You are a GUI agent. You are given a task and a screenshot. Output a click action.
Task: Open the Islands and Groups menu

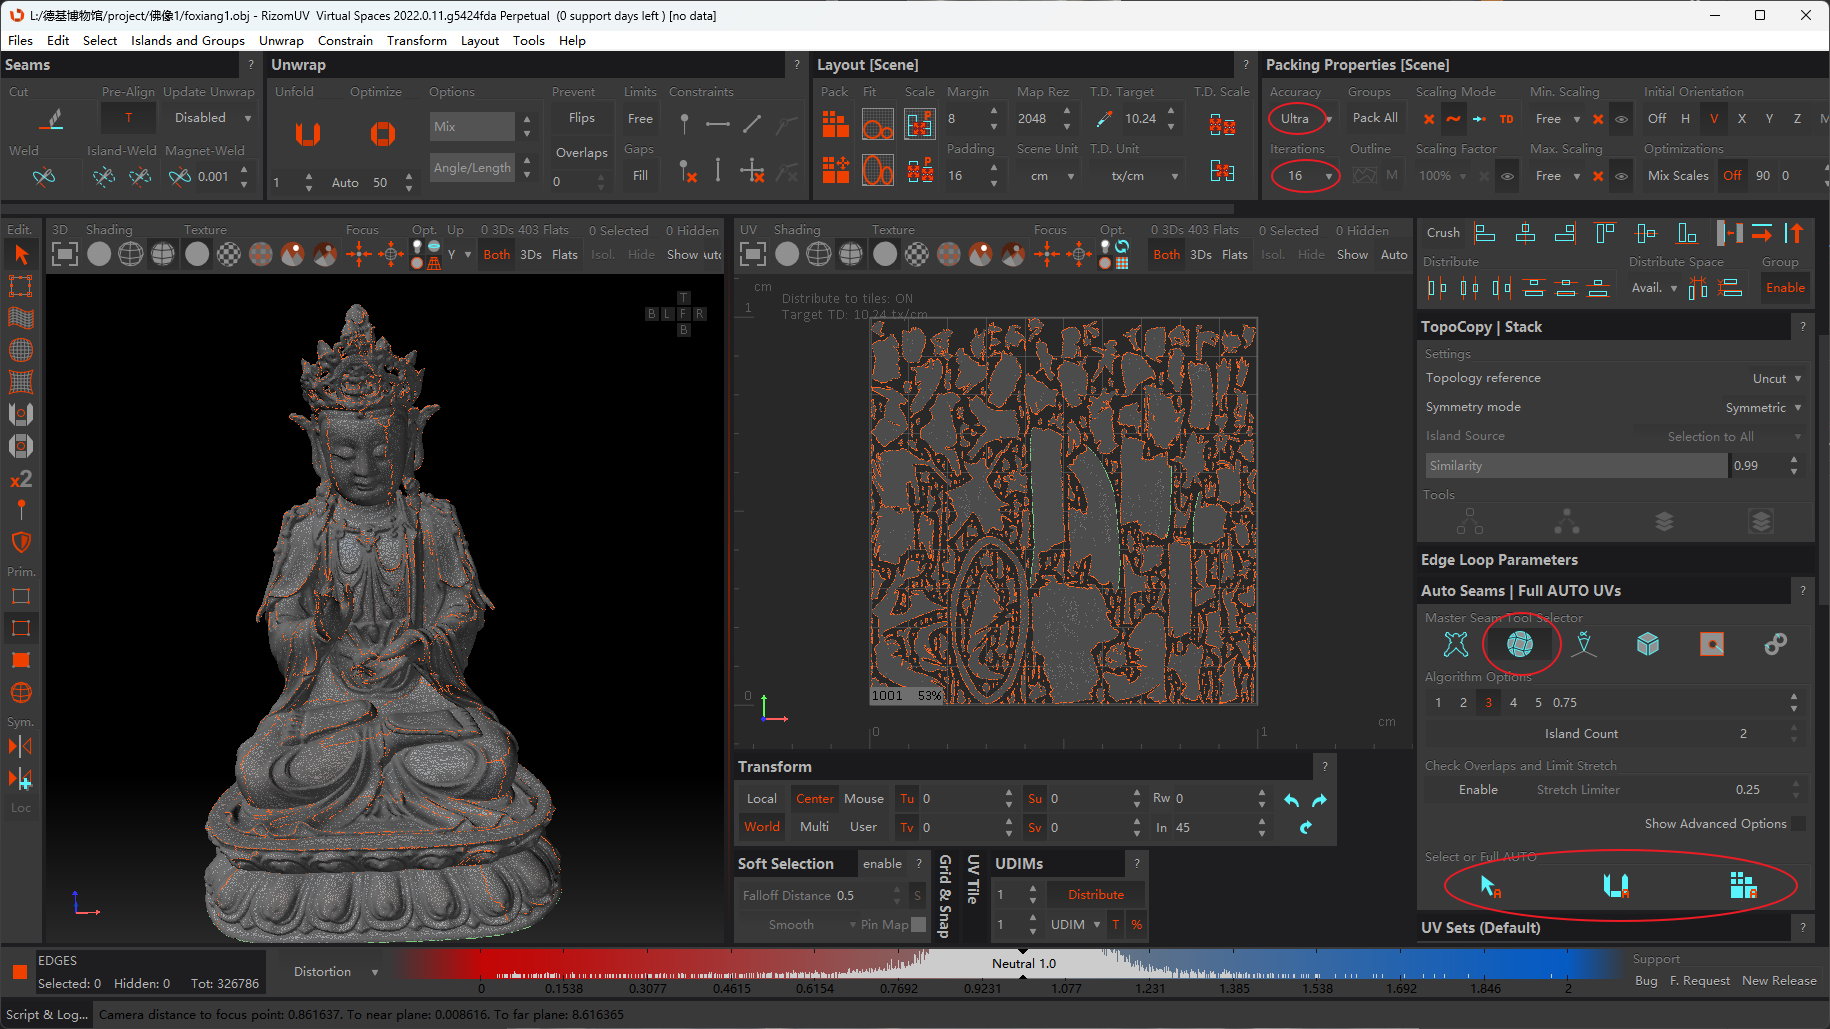pyautogui.click(x=187, y=41)
